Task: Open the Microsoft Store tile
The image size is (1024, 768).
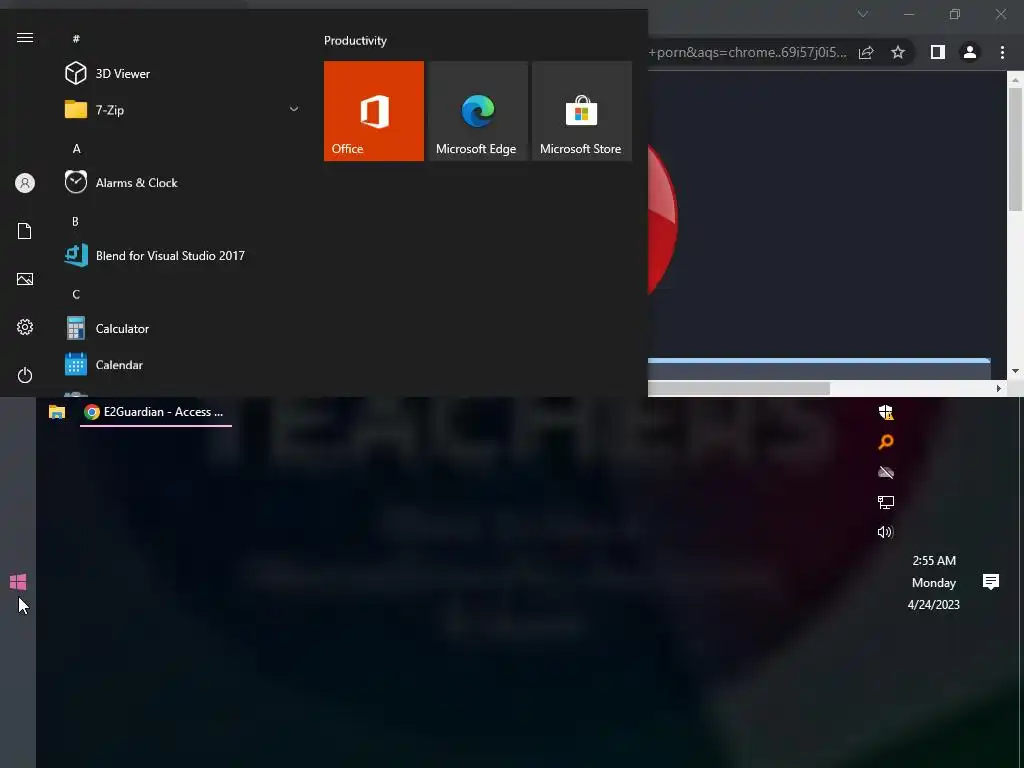Action: [582, 111]
